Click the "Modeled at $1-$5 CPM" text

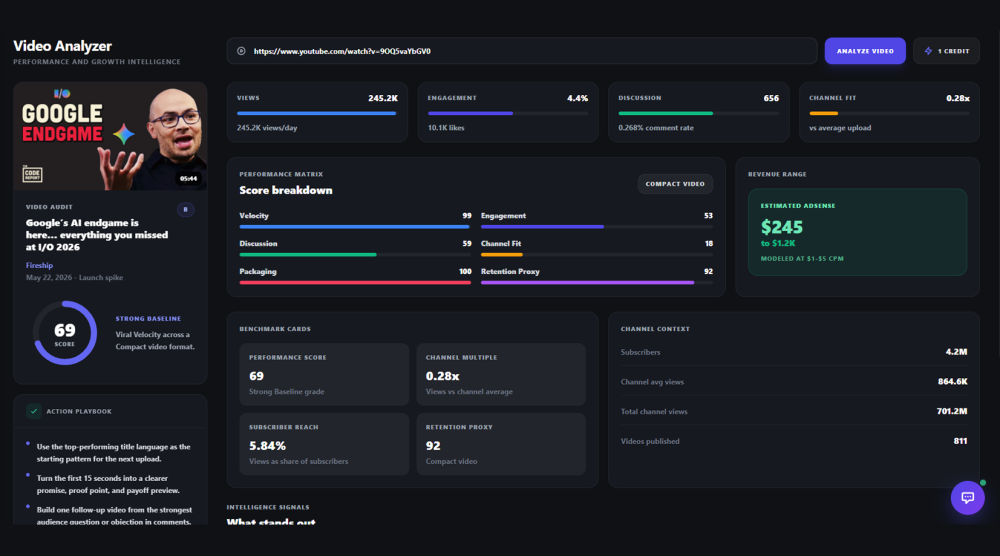pyautogui.click(x=802, y=259)
